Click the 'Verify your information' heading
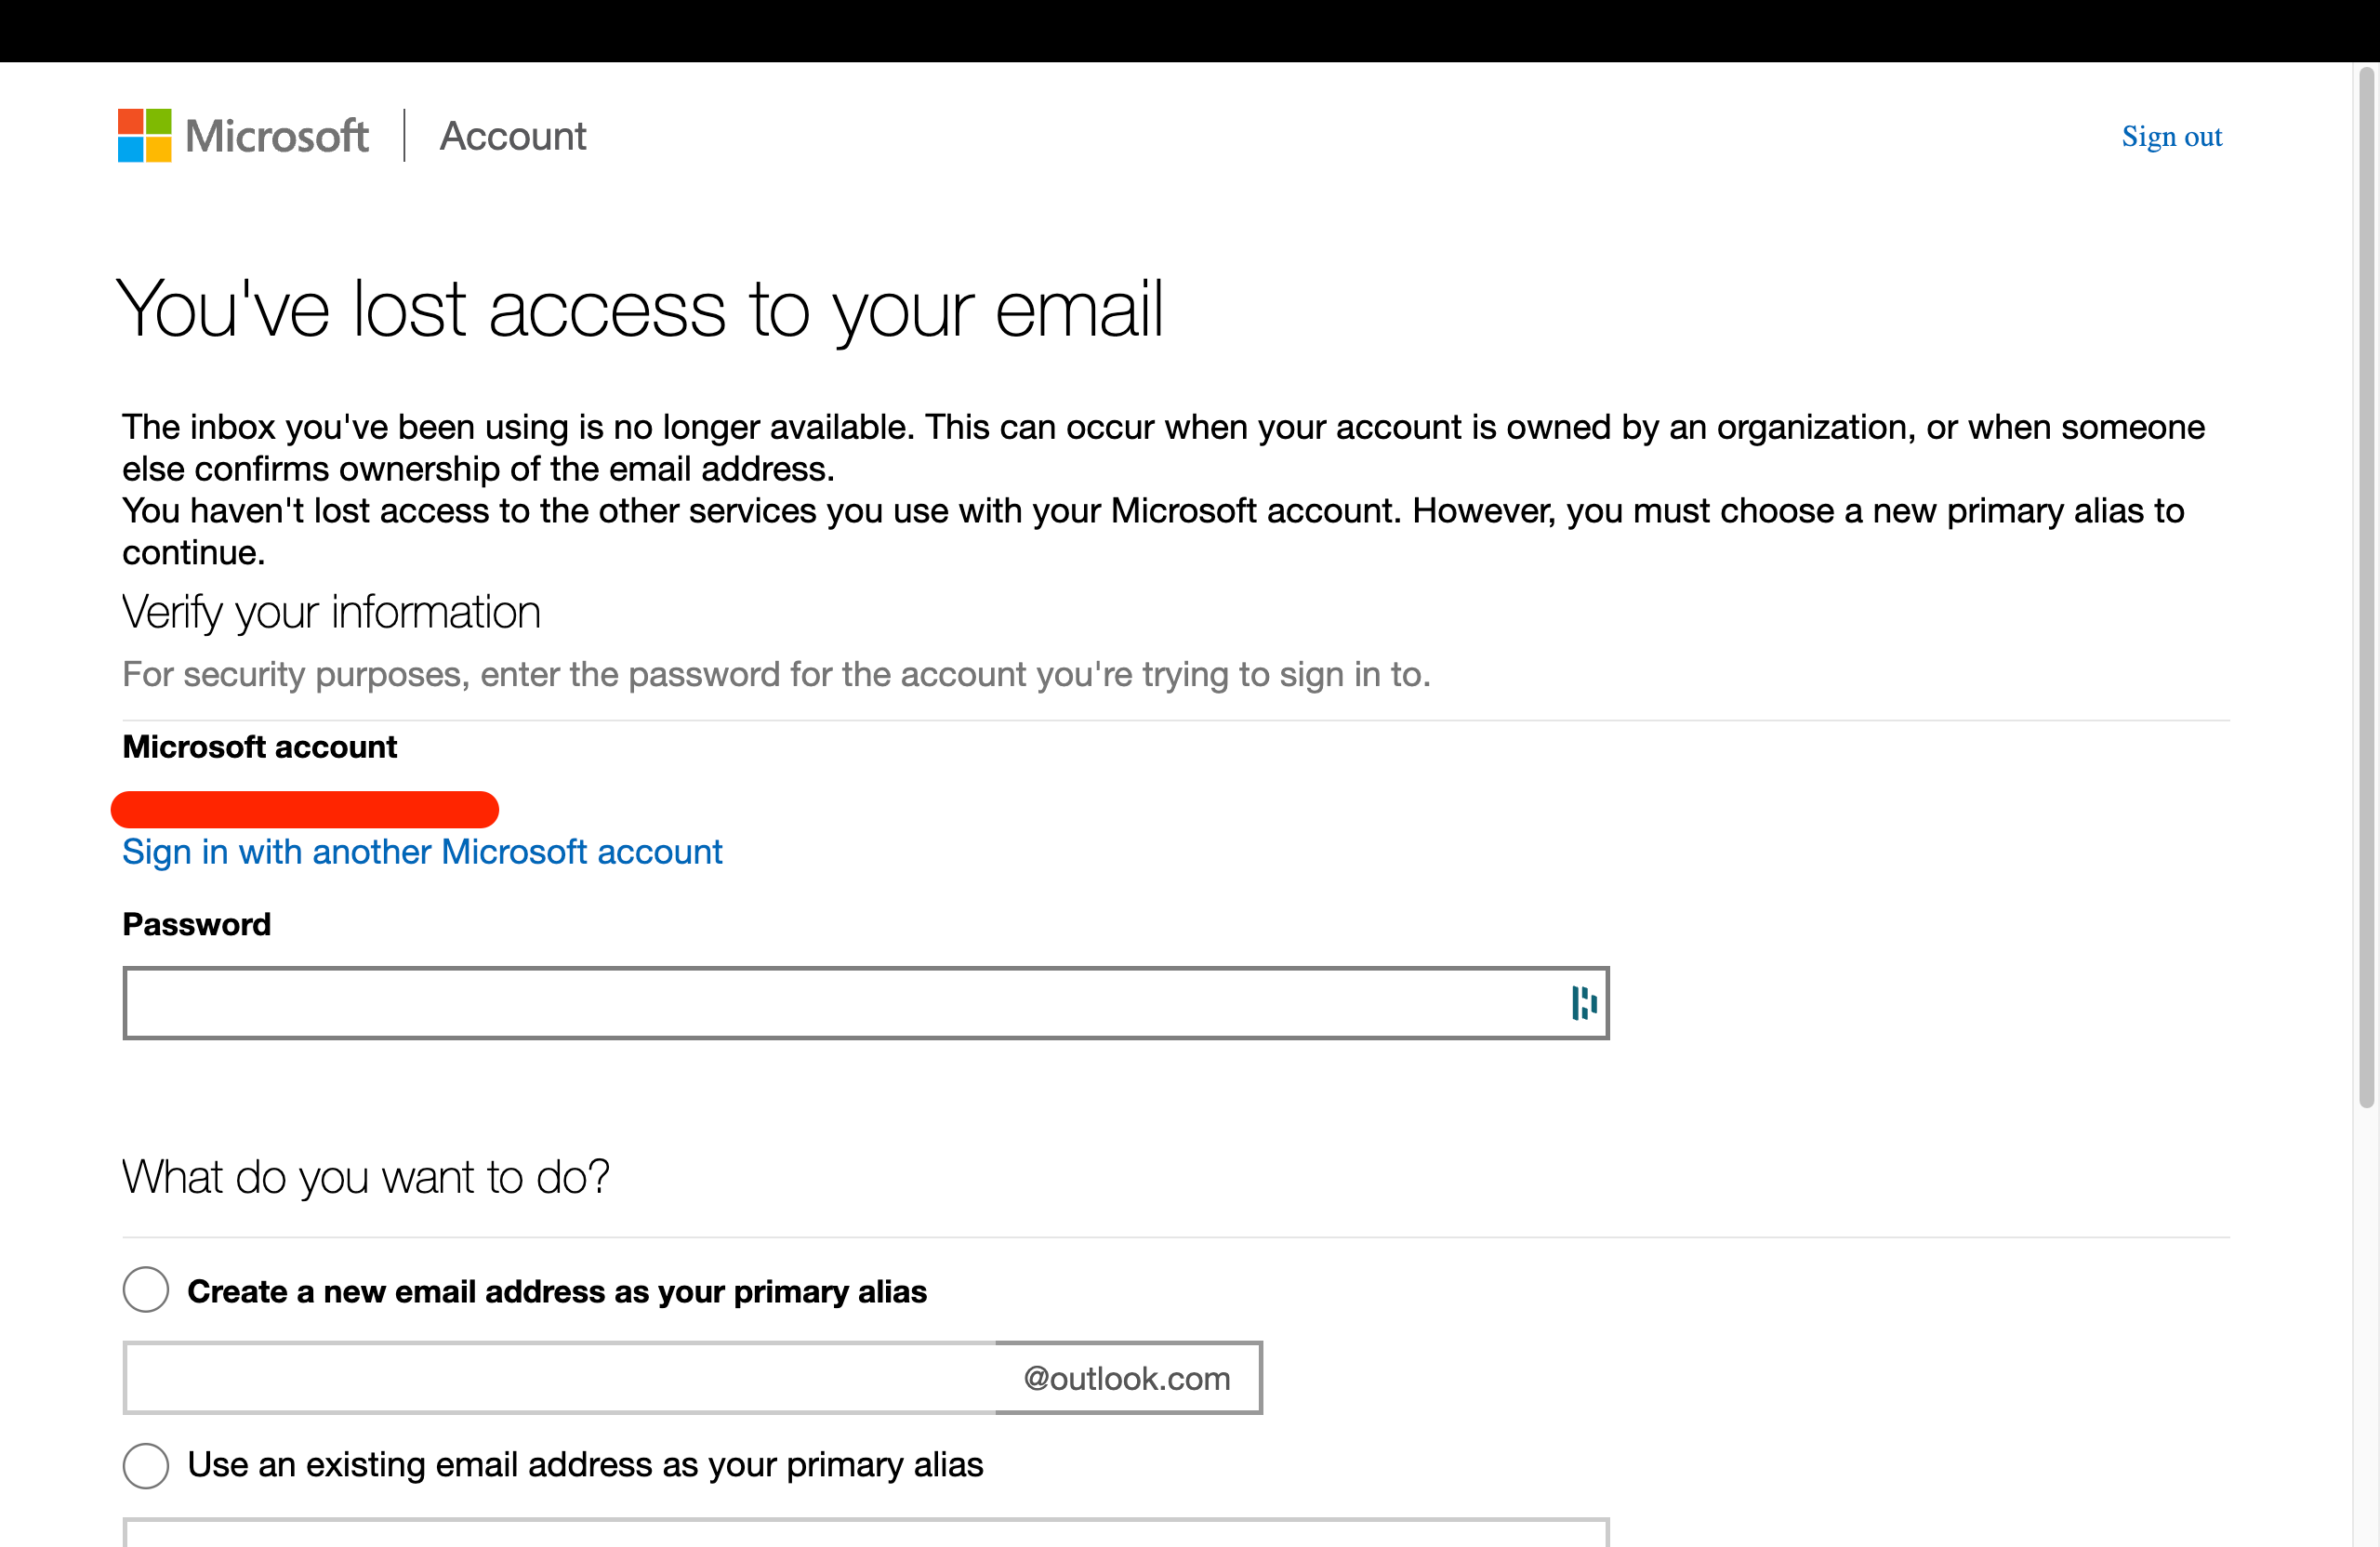 [331, 612]
